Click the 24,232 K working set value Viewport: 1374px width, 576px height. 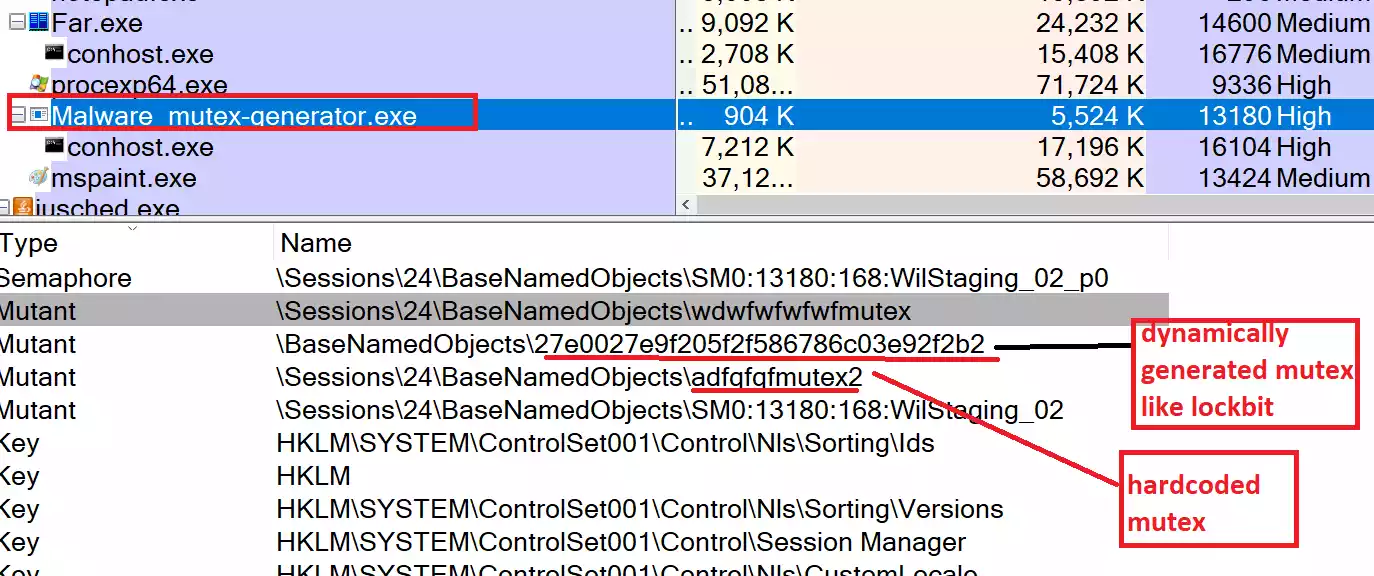click(1089, 22)
